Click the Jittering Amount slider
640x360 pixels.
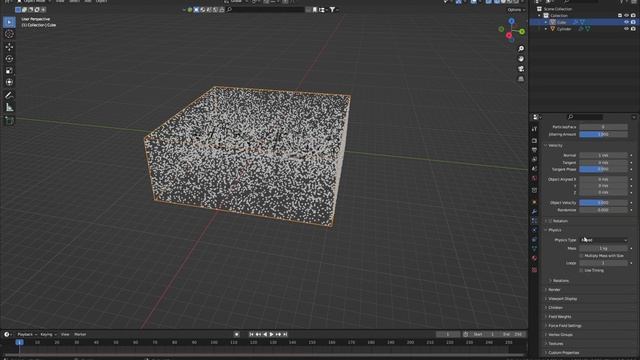pyautogui.click(x=603, y=134)
